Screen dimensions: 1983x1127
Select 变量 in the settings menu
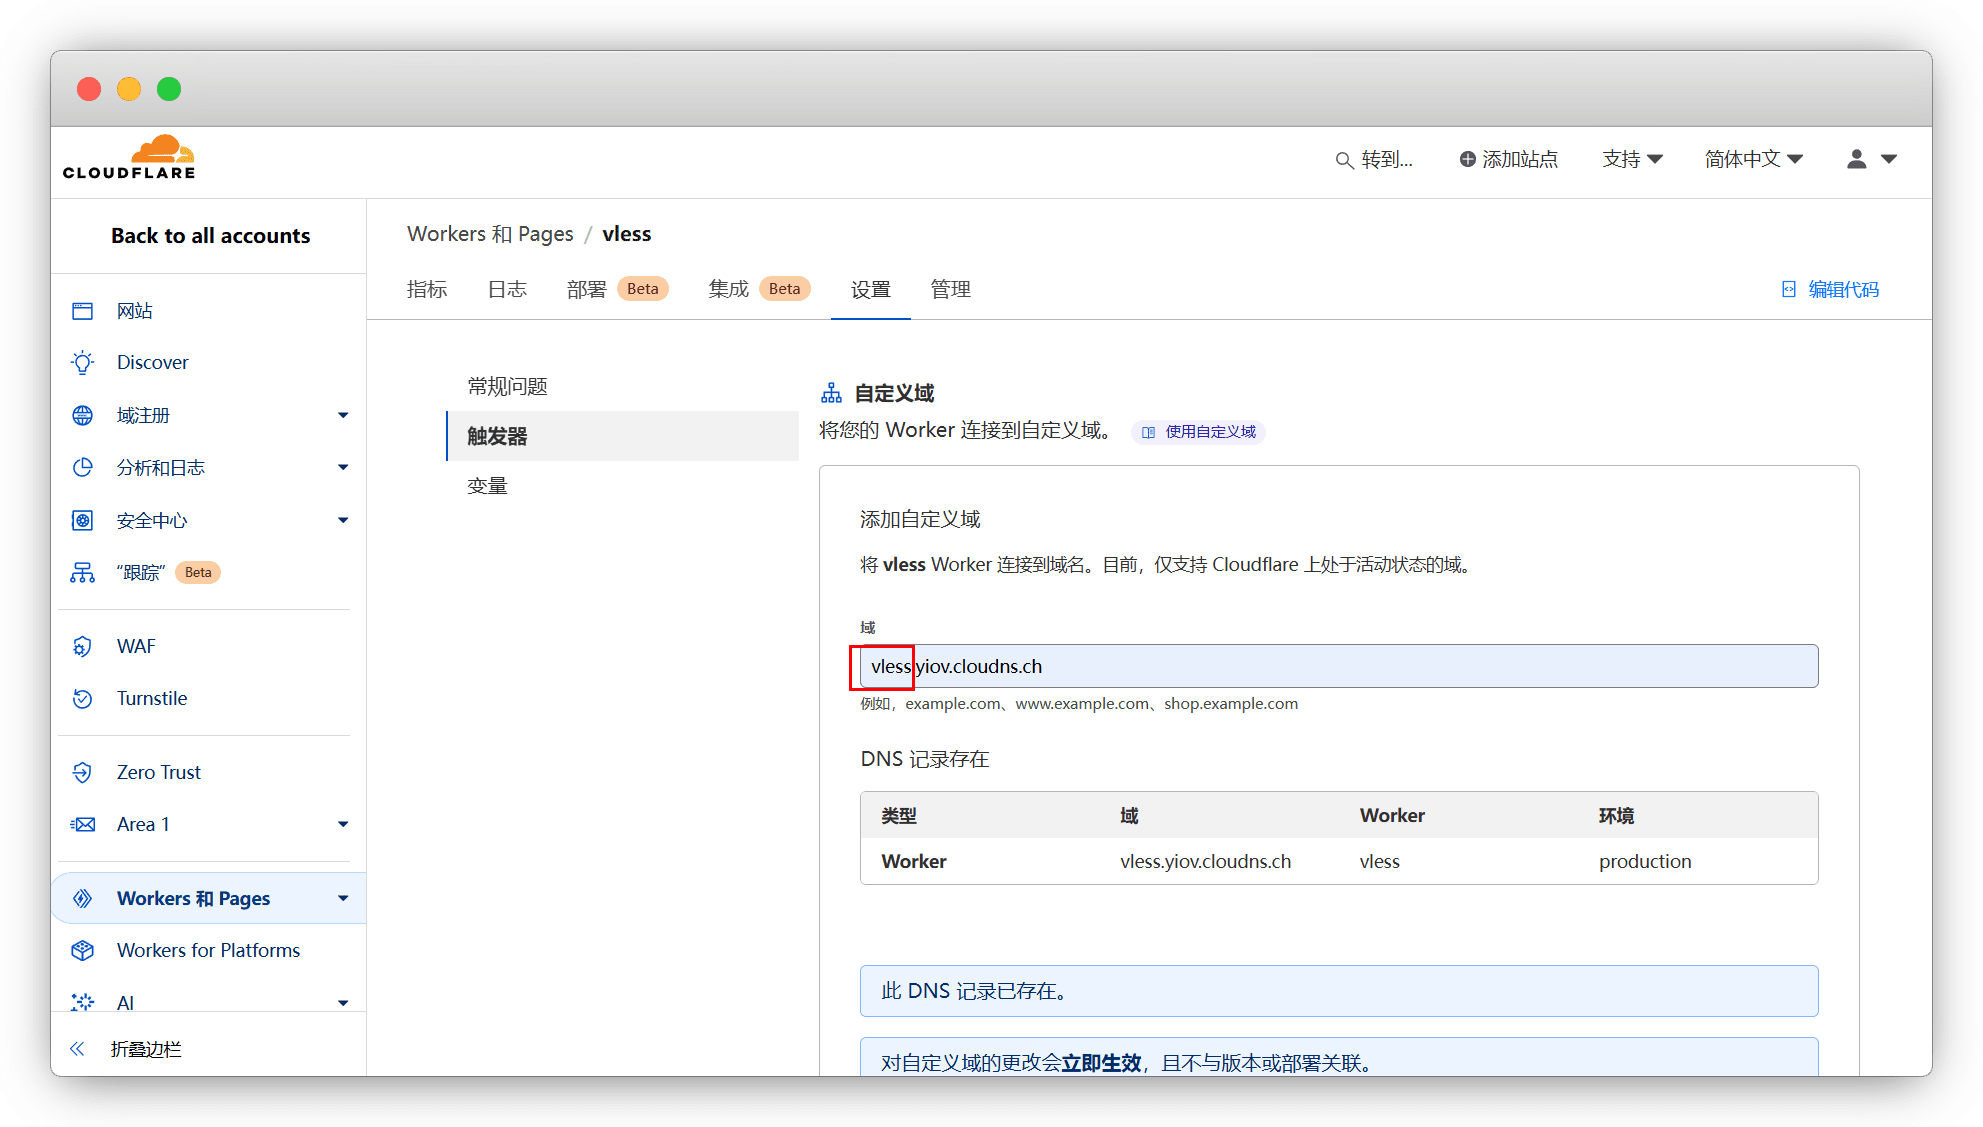tap(487, 486)
